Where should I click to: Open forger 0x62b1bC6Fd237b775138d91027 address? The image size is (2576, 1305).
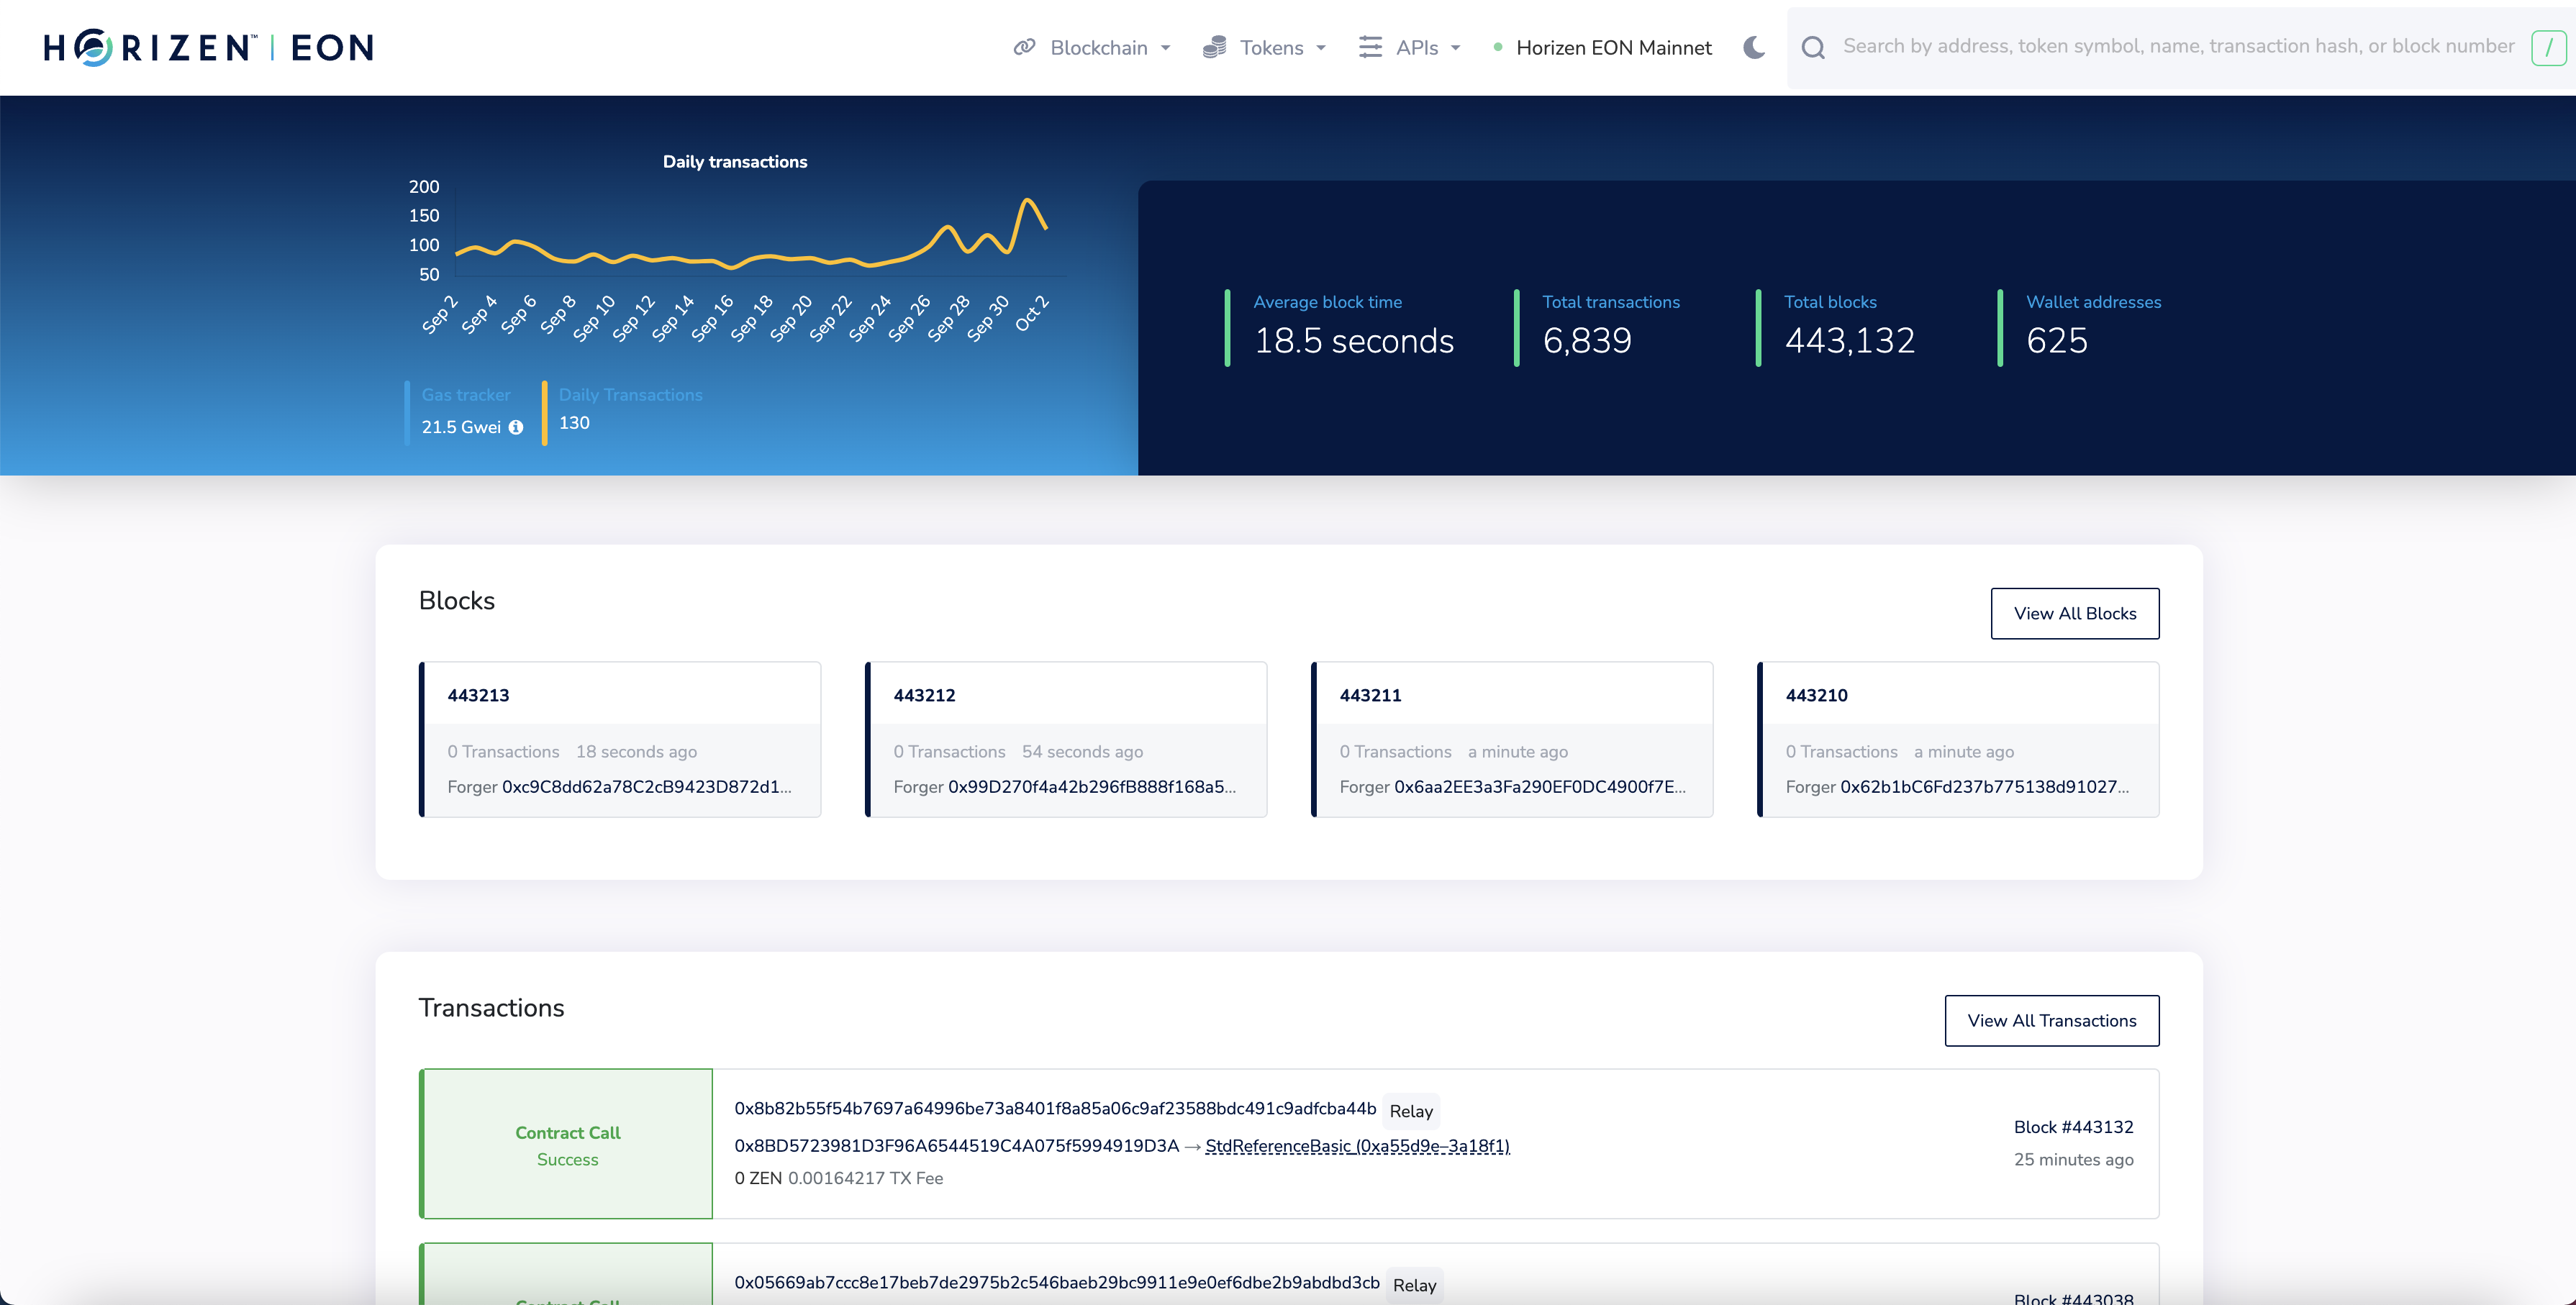pyautogui.click(x=1984, y=787)
